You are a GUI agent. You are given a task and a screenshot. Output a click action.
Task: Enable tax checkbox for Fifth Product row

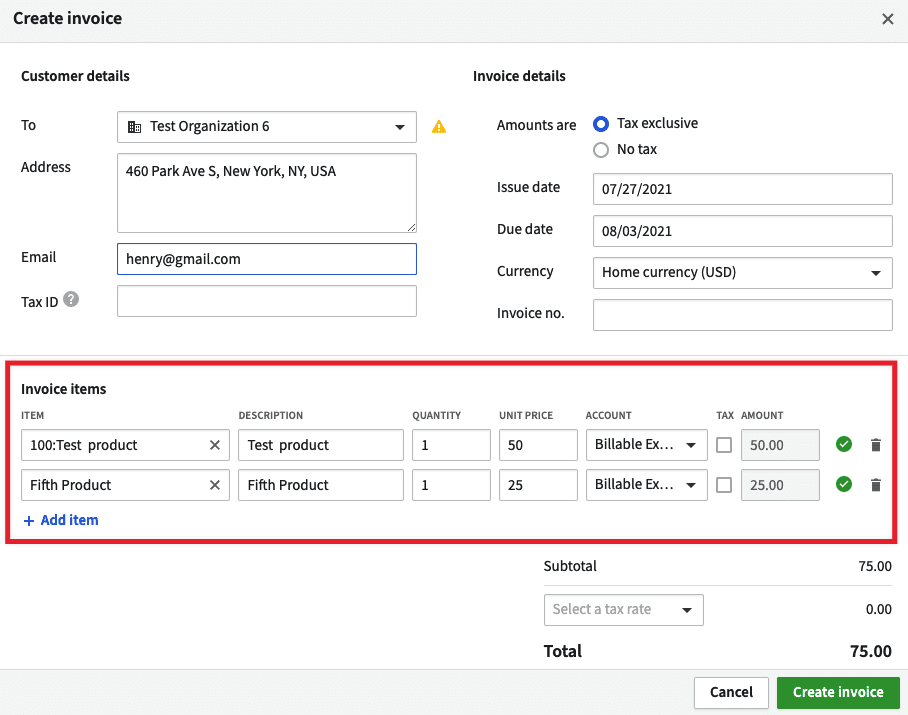click(724, 485)
